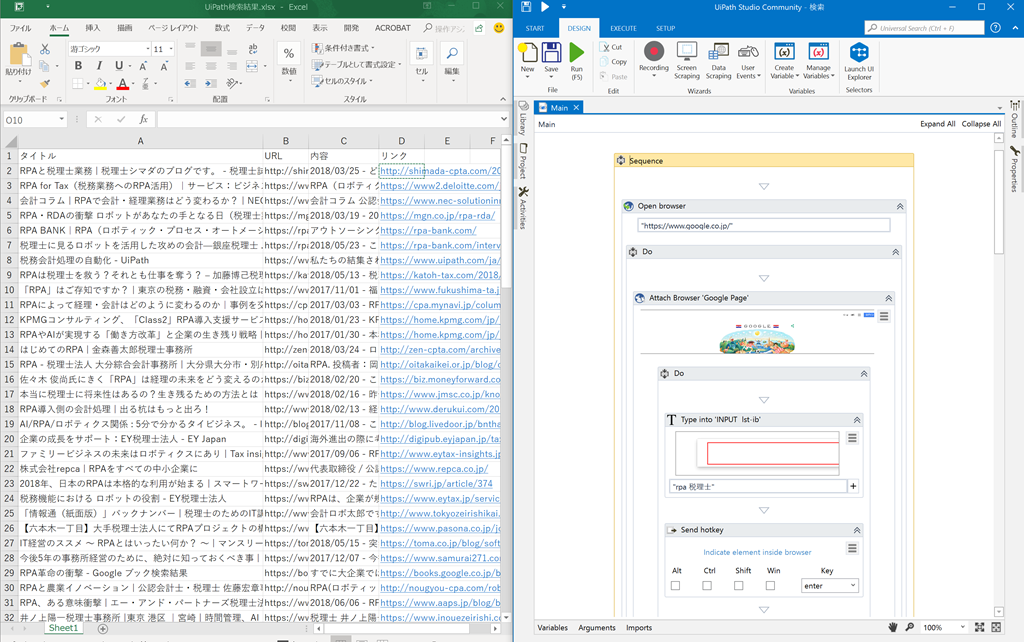The image size is (1024, 642).
Task: Open the Activities side panel
Action: 523,207
